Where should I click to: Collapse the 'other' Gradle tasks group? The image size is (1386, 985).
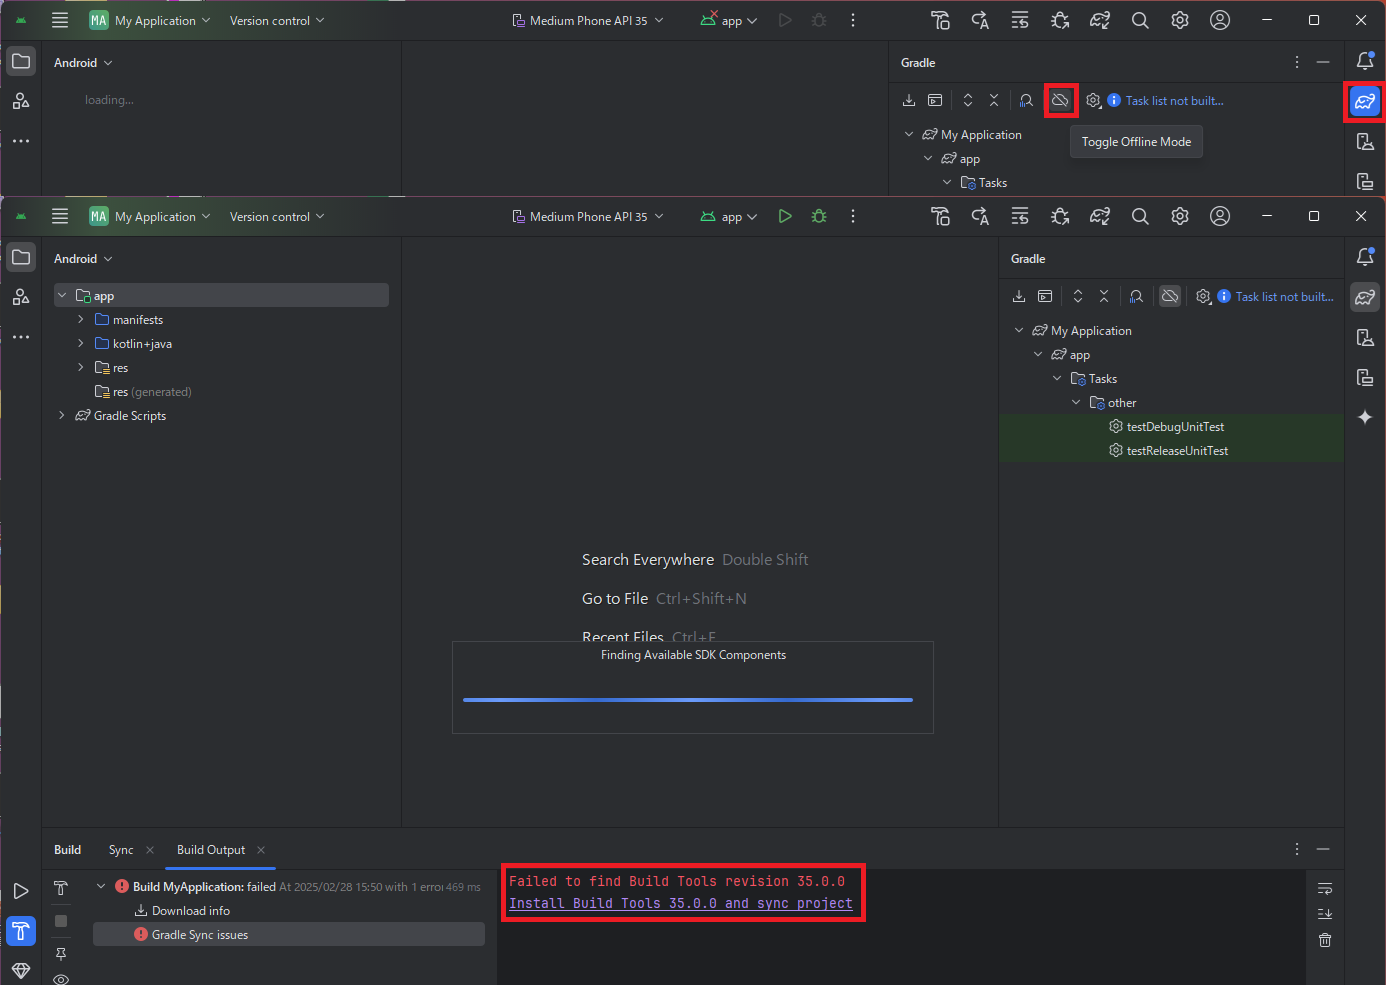coord(1076,403)
